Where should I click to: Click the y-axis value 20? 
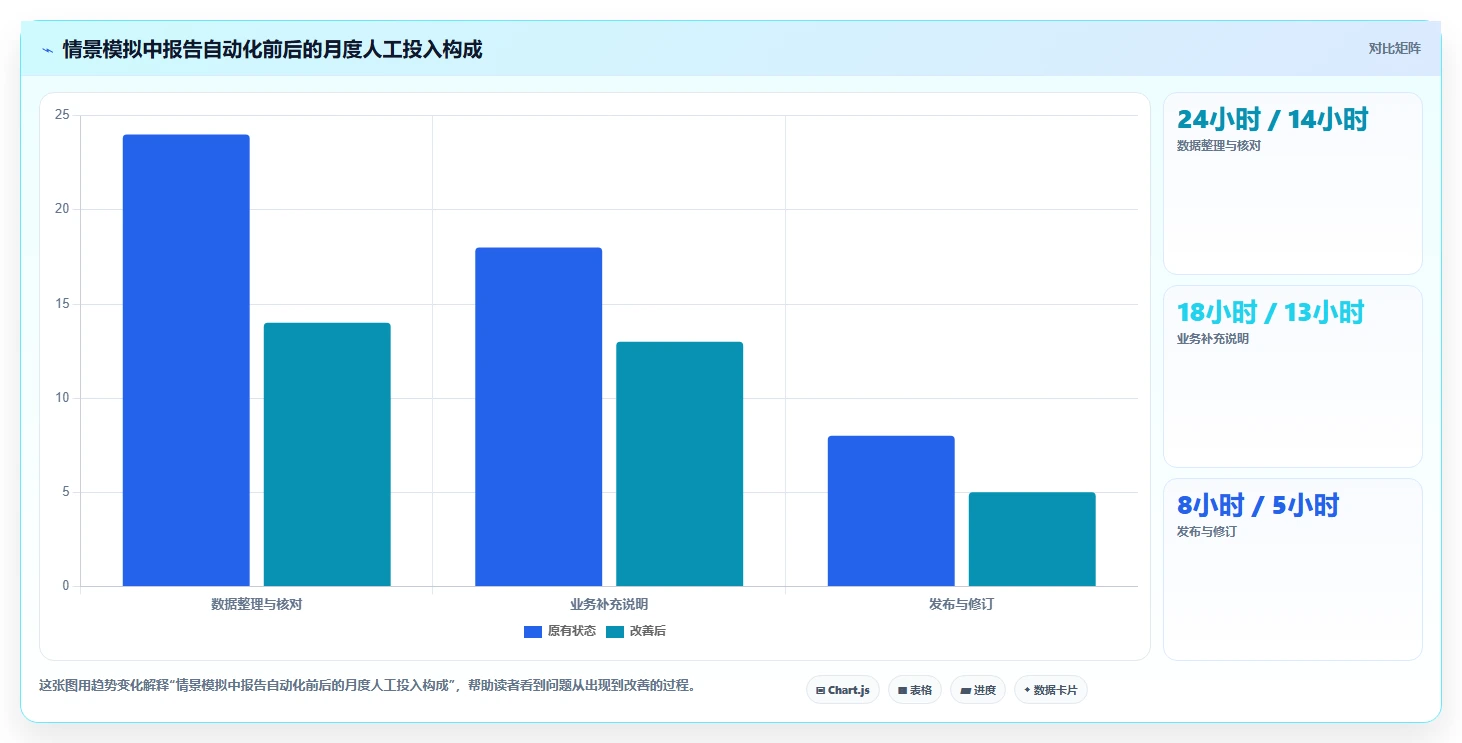point(62,209)
